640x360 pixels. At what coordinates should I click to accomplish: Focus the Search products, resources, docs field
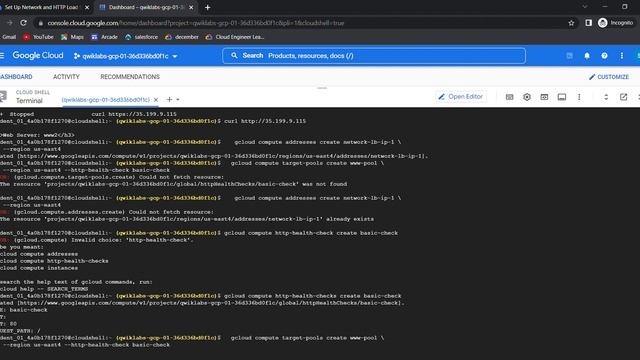pos(374,56)
